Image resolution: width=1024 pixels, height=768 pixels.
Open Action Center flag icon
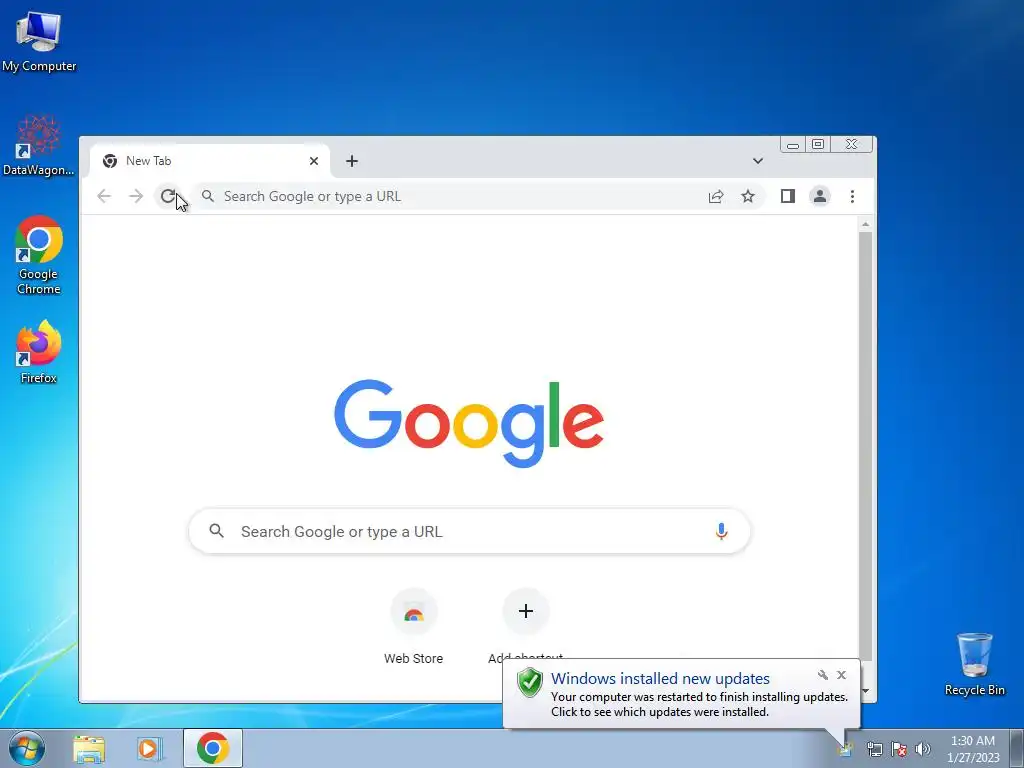(899, 749)
